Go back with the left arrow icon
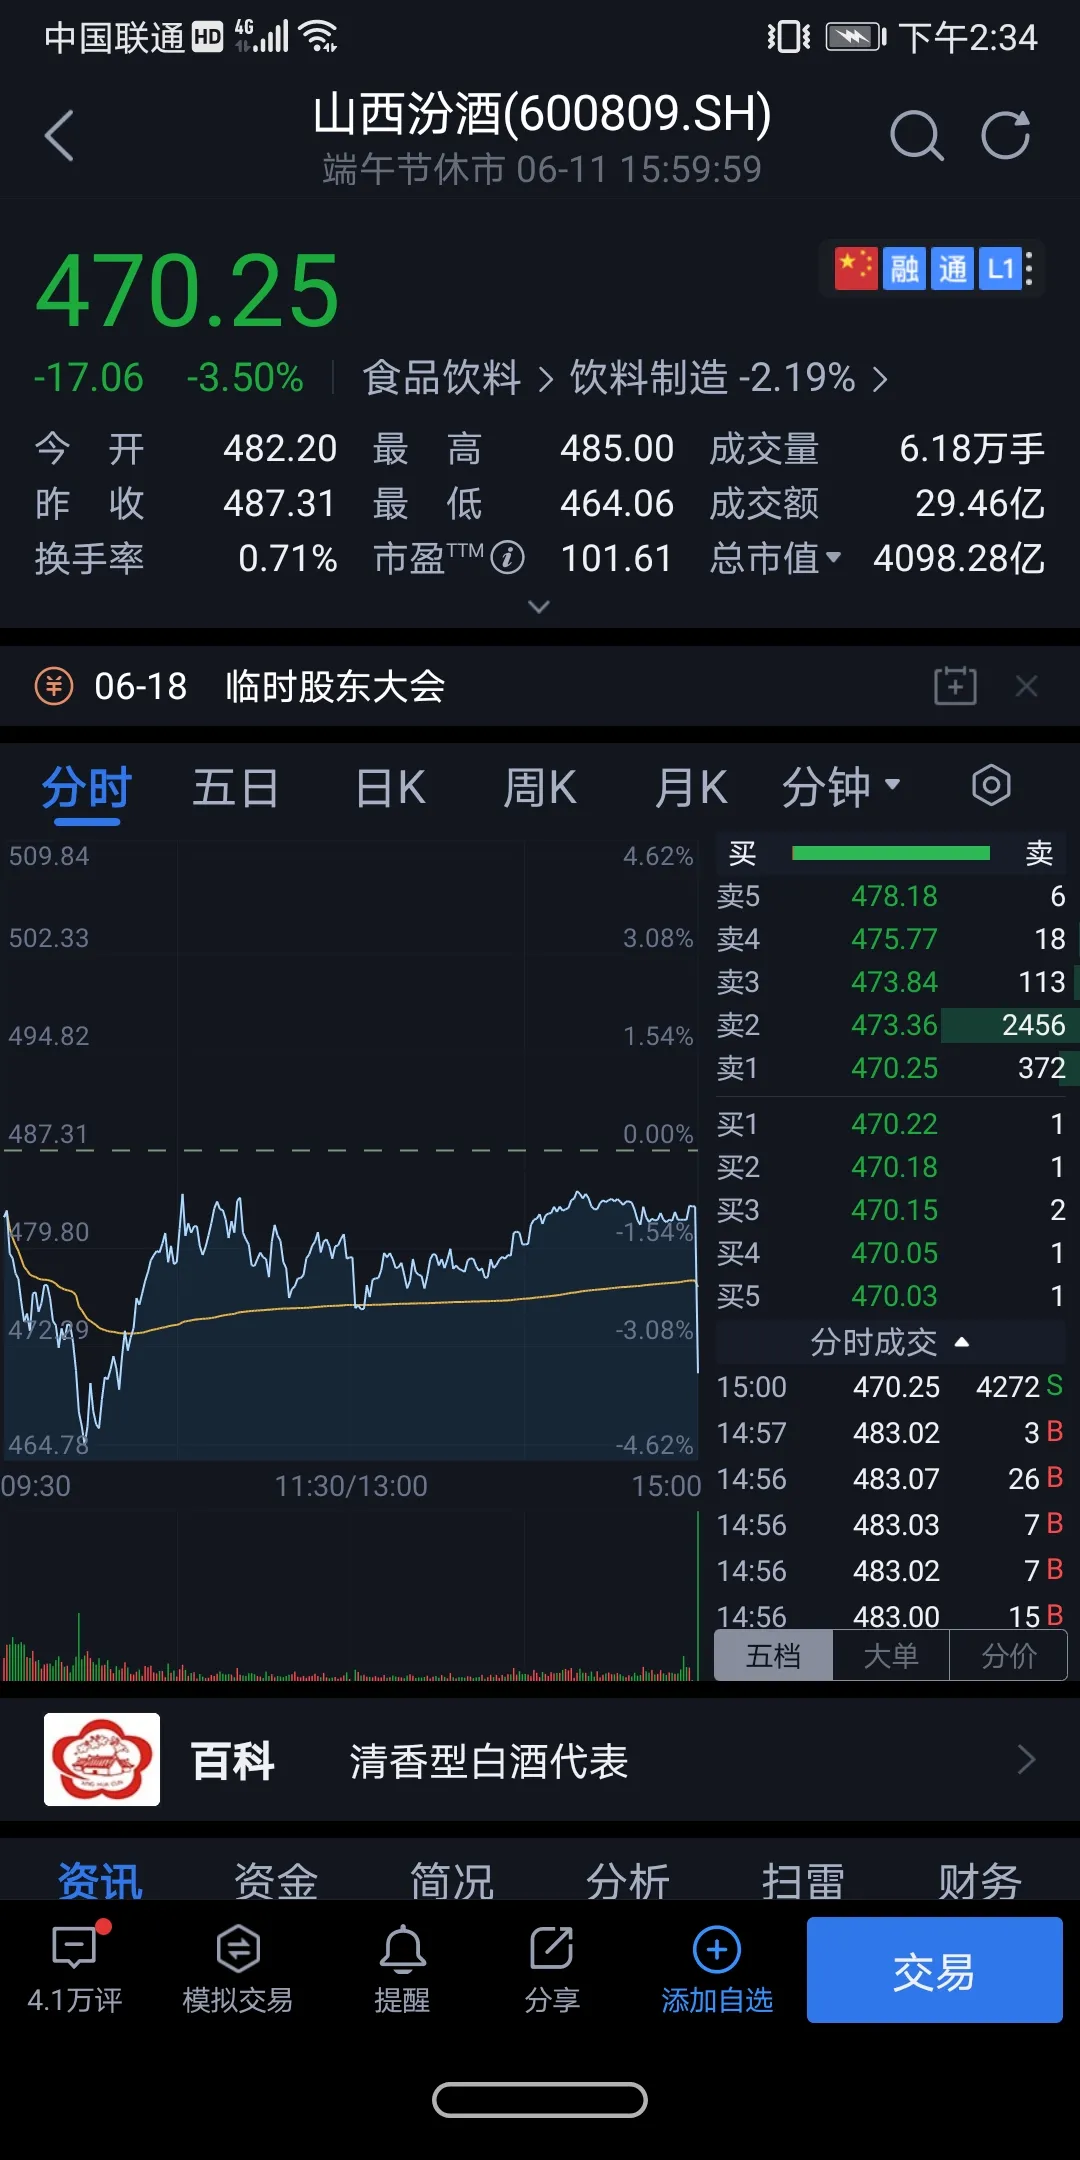The height and width of the screenshot is (2160, 1080). coord(60,136)
